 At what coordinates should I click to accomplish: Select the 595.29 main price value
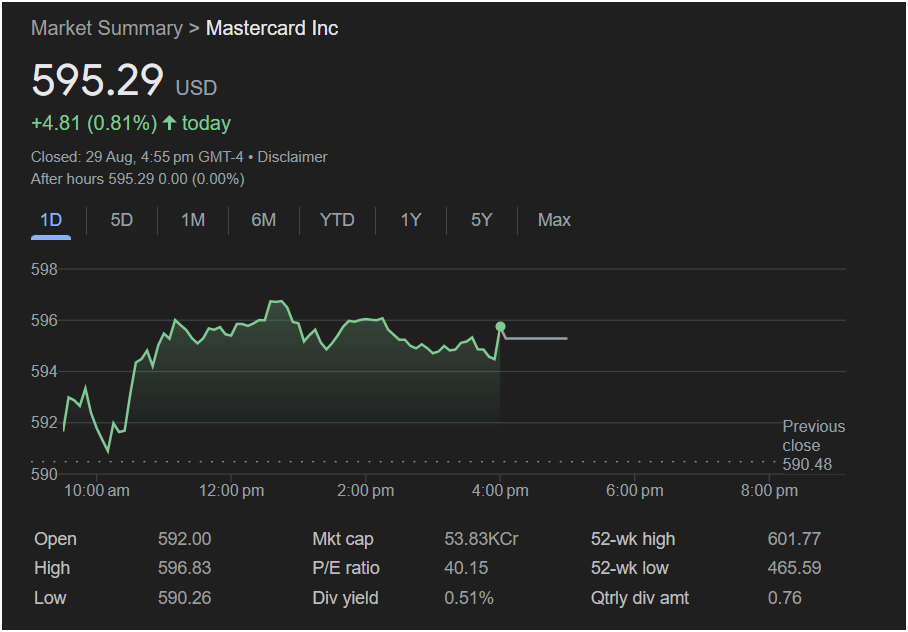97,80
